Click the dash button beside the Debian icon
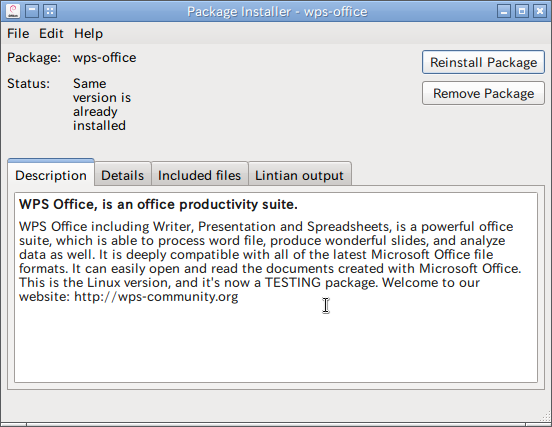552x427 pixels. point(32,11)
